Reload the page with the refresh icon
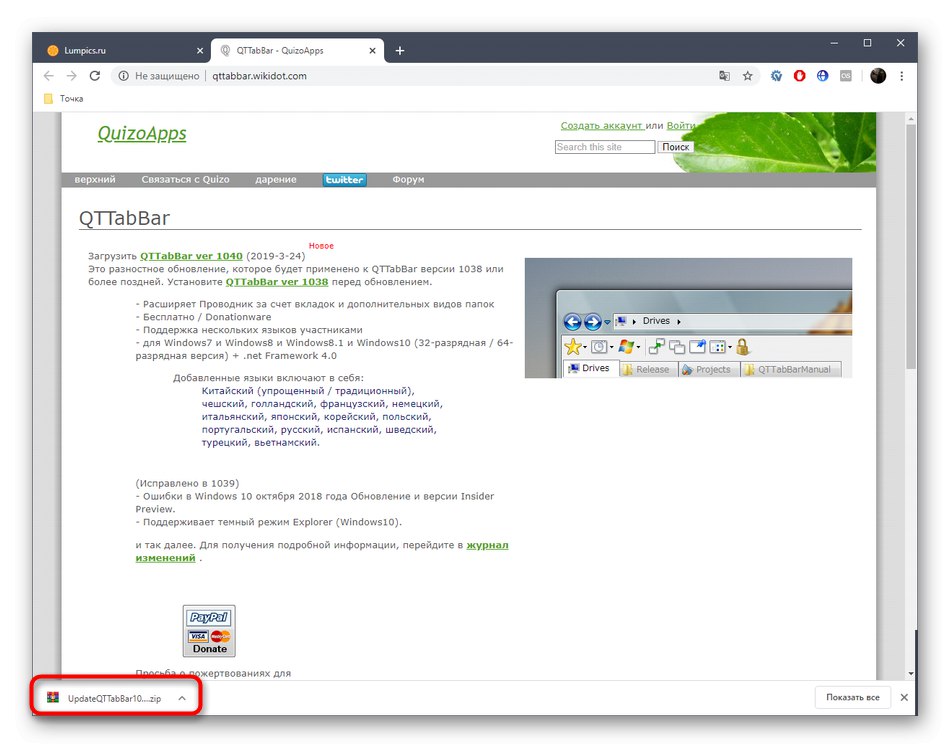Screen dimensions: 950x748 point(95,76)
